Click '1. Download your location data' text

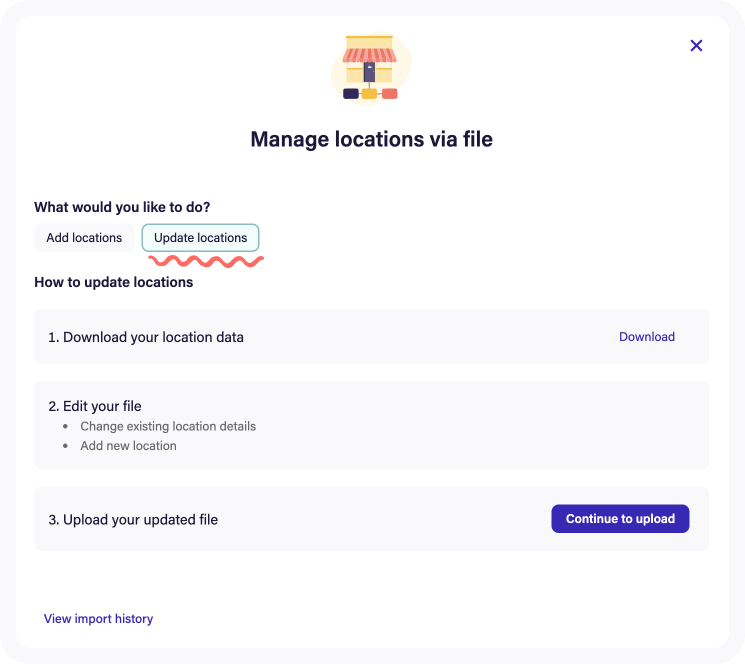[x=146, y=337]
